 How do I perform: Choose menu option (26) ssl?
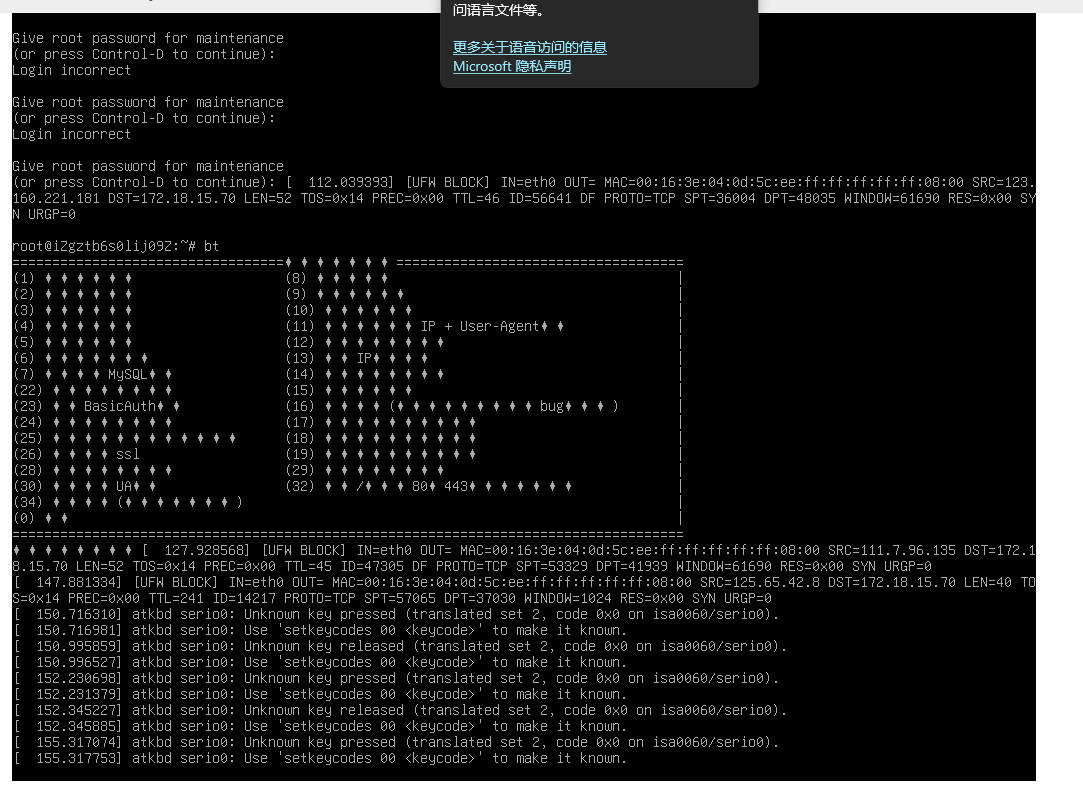[77, 454]
